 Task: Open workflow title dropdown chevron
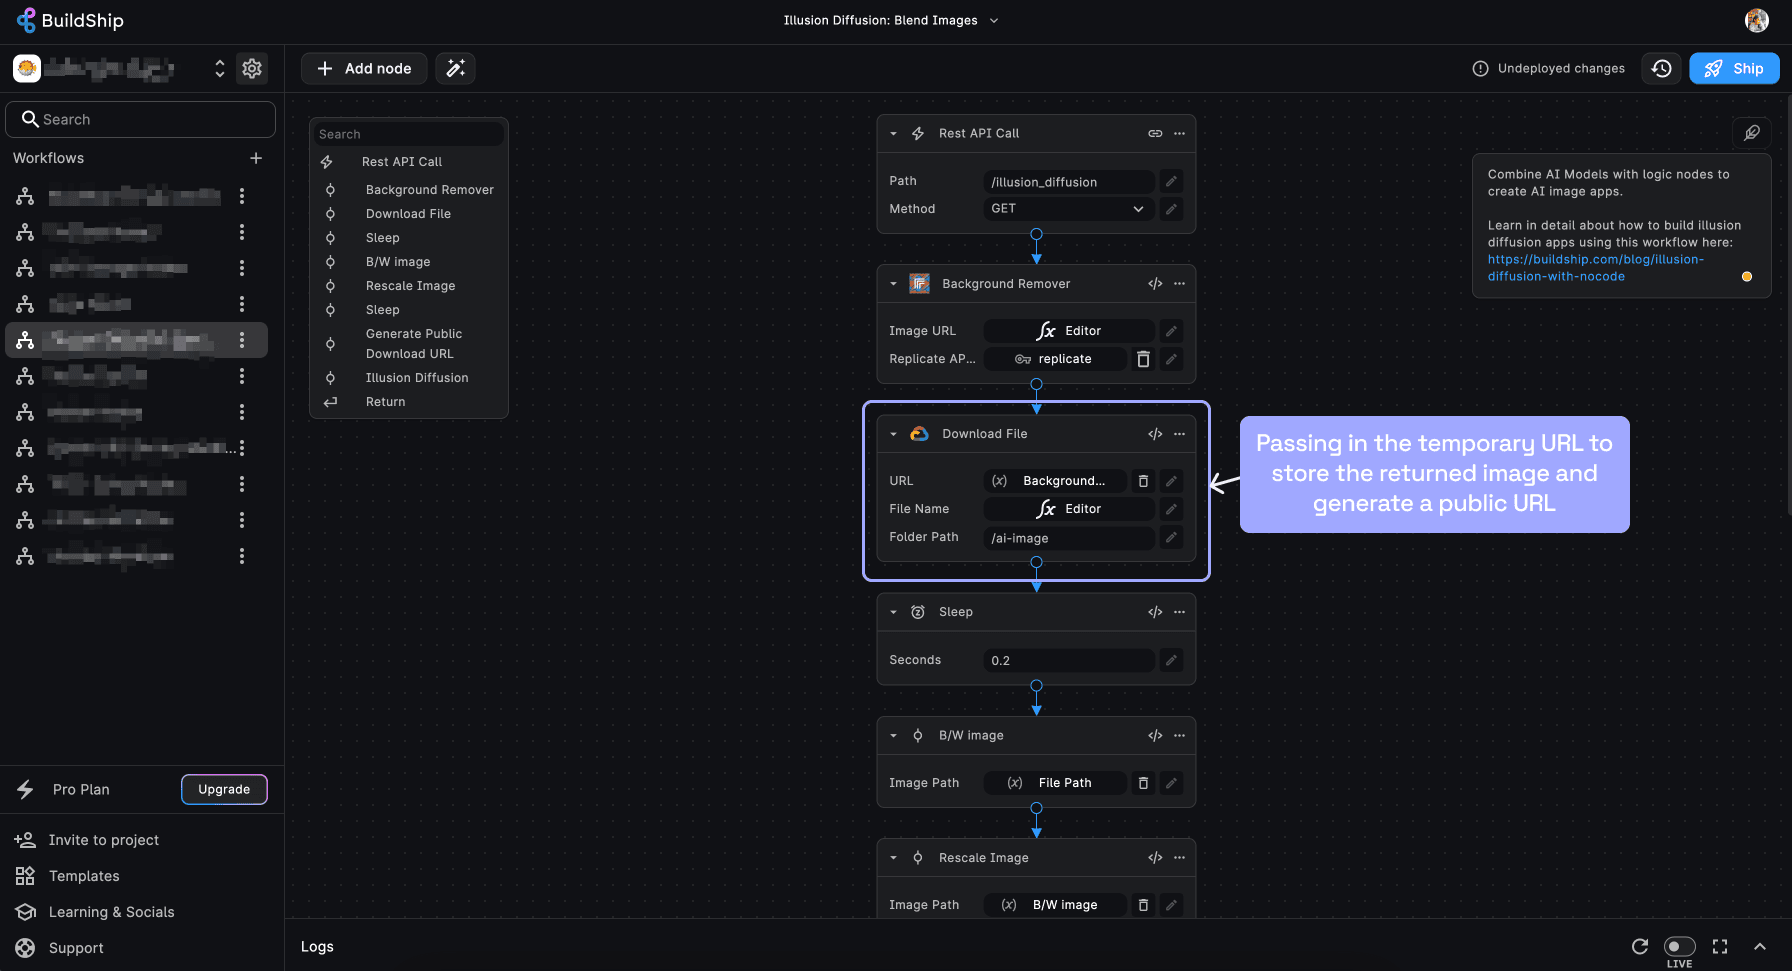[x=994, y=20]
